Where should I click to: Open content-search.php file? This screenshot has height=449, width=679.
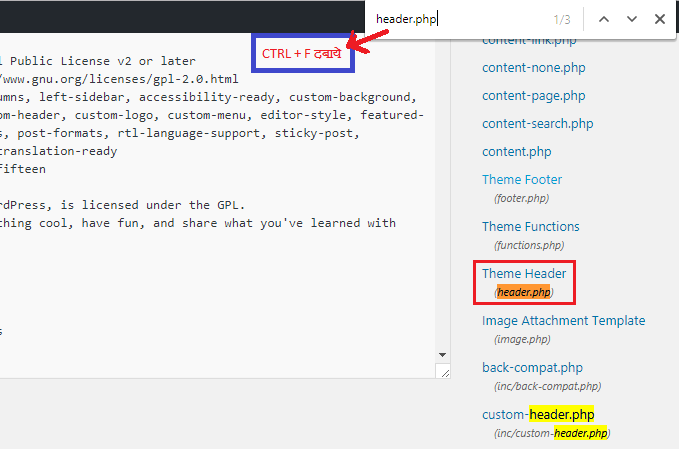pyautogui.click(x=537, y=124)
